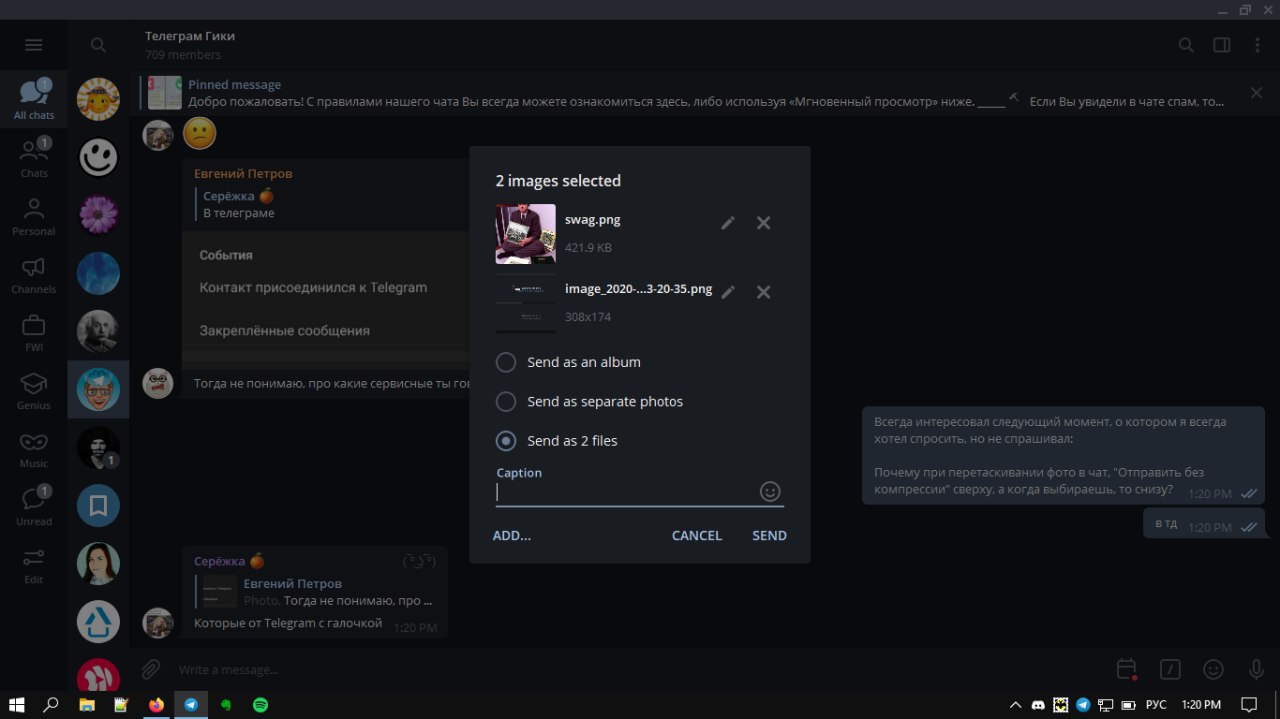Image resolution: width=1280 pixels, height=719 pixels.
Task: Open the woman portrait avatar chat
Action: coord(98,563)
